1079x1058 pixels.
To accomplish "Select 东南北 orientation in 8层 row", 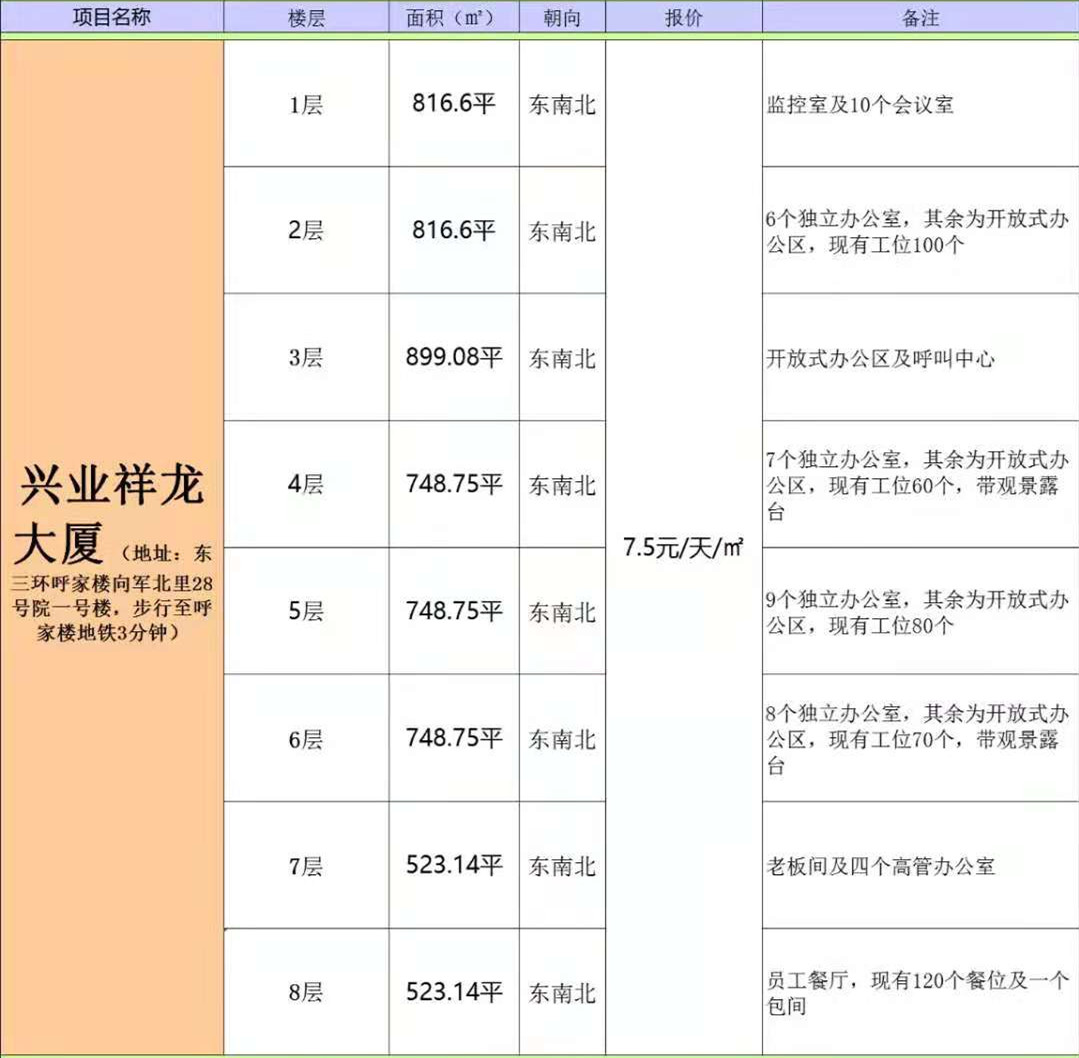I will coord(562,992).
